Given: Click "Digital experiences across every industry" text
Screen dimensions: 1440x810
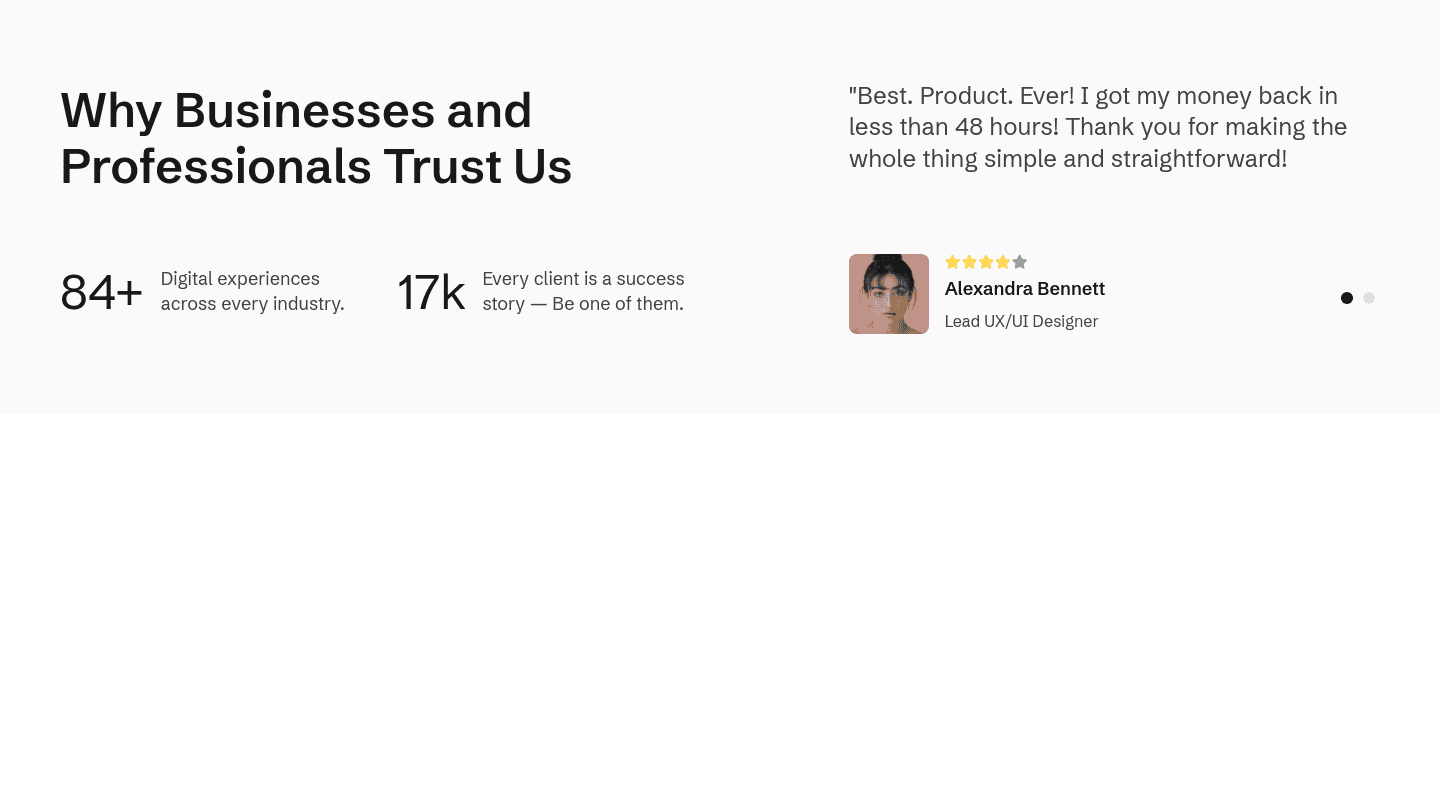Looking at the screenshot, I should 252,291.
